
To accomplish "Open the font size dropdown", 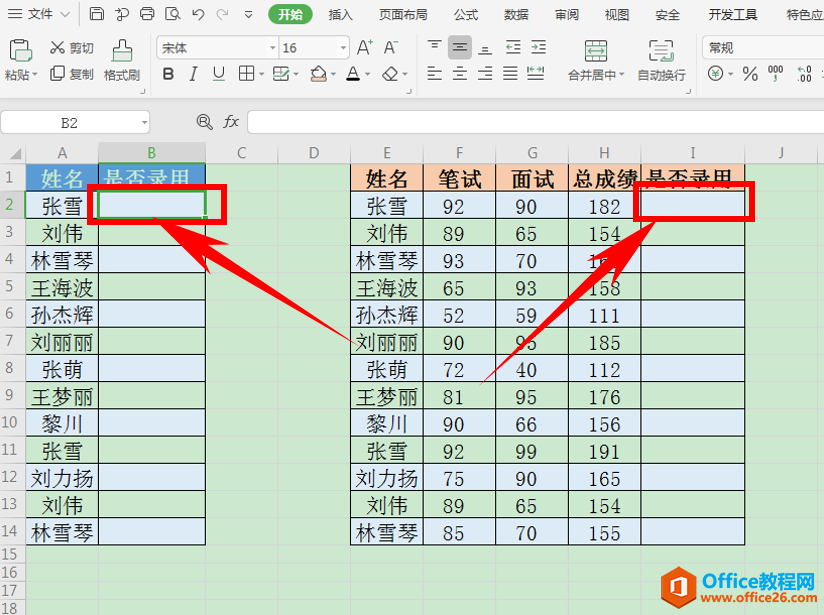I will [343, 48].
